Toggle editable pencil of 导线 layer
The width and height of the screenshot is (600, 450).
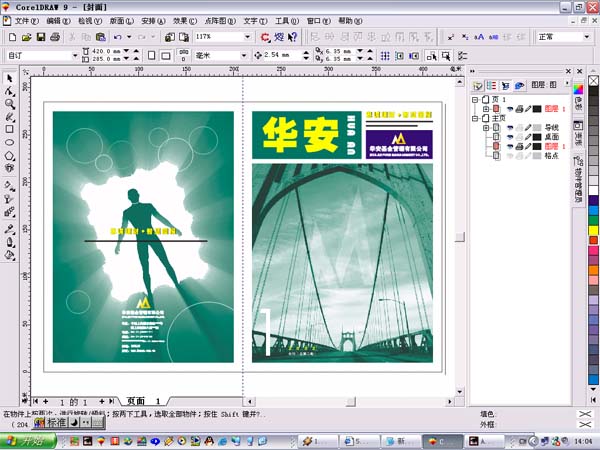tap(528, 127)
